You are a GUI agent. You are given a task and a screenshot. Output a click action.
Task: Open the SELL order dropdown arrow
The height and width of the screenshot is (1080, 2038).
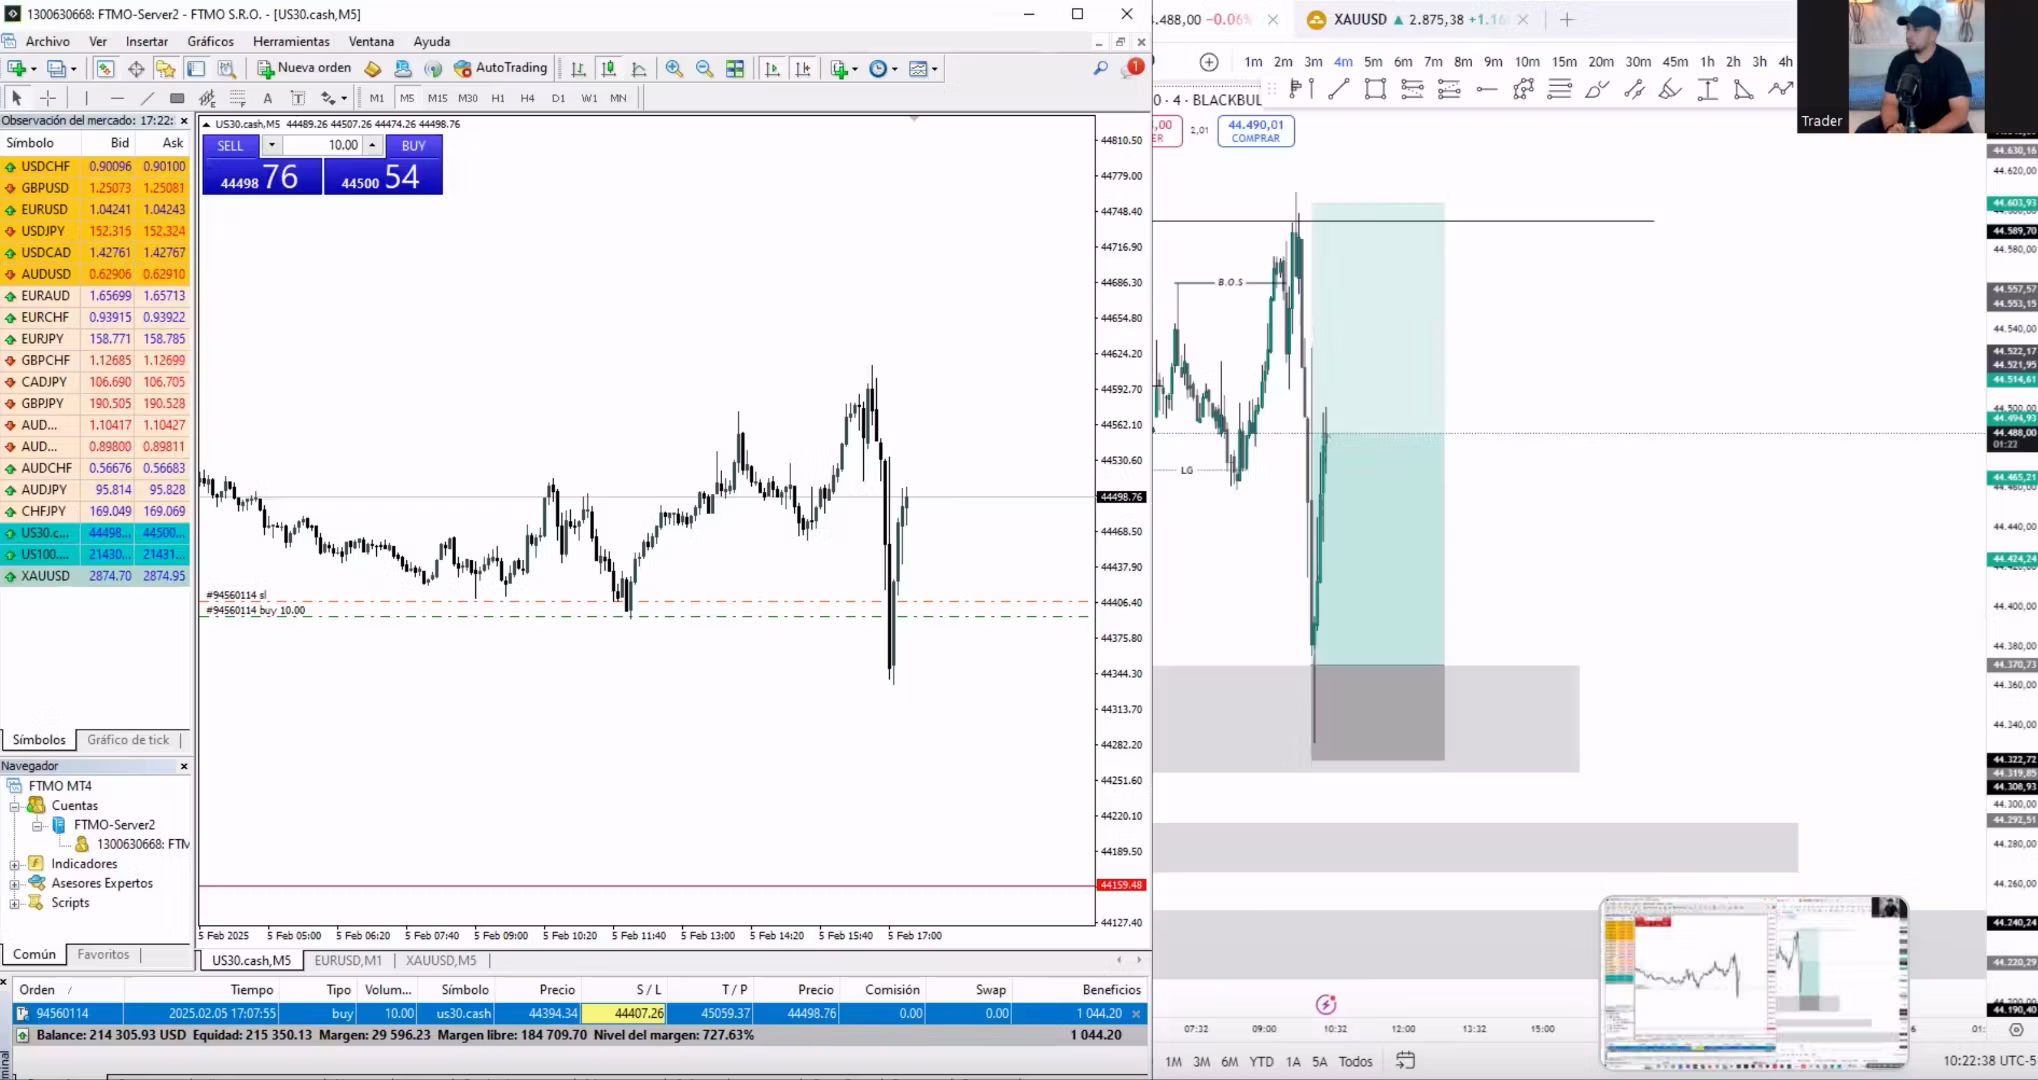click(271, 145)
